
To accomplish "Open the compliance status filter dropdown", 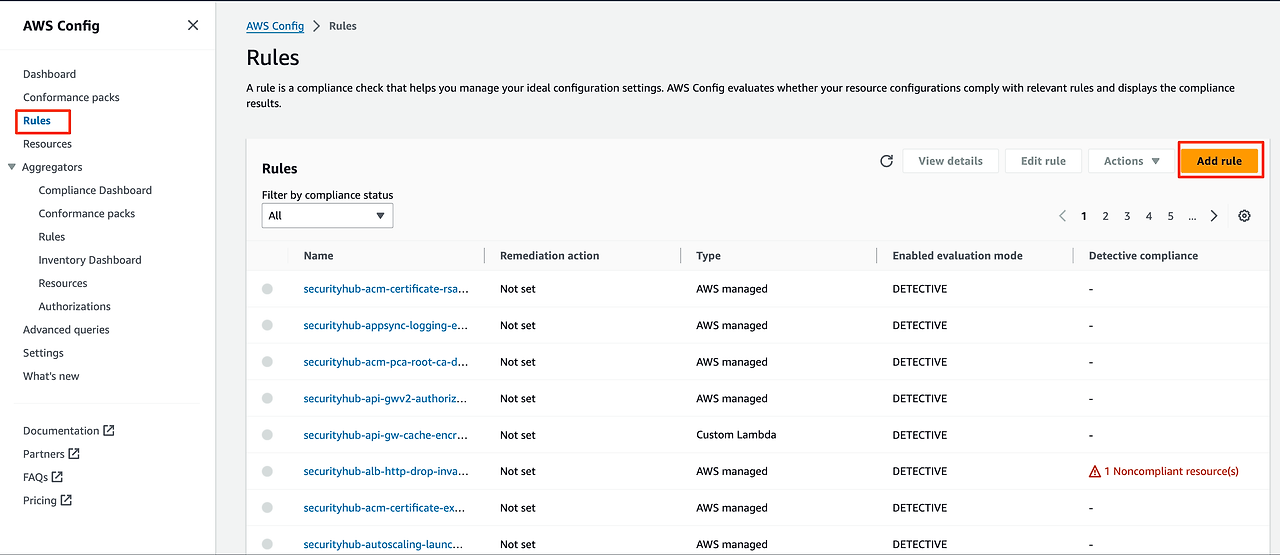I will pyautogui.click(x=327, y=216).
